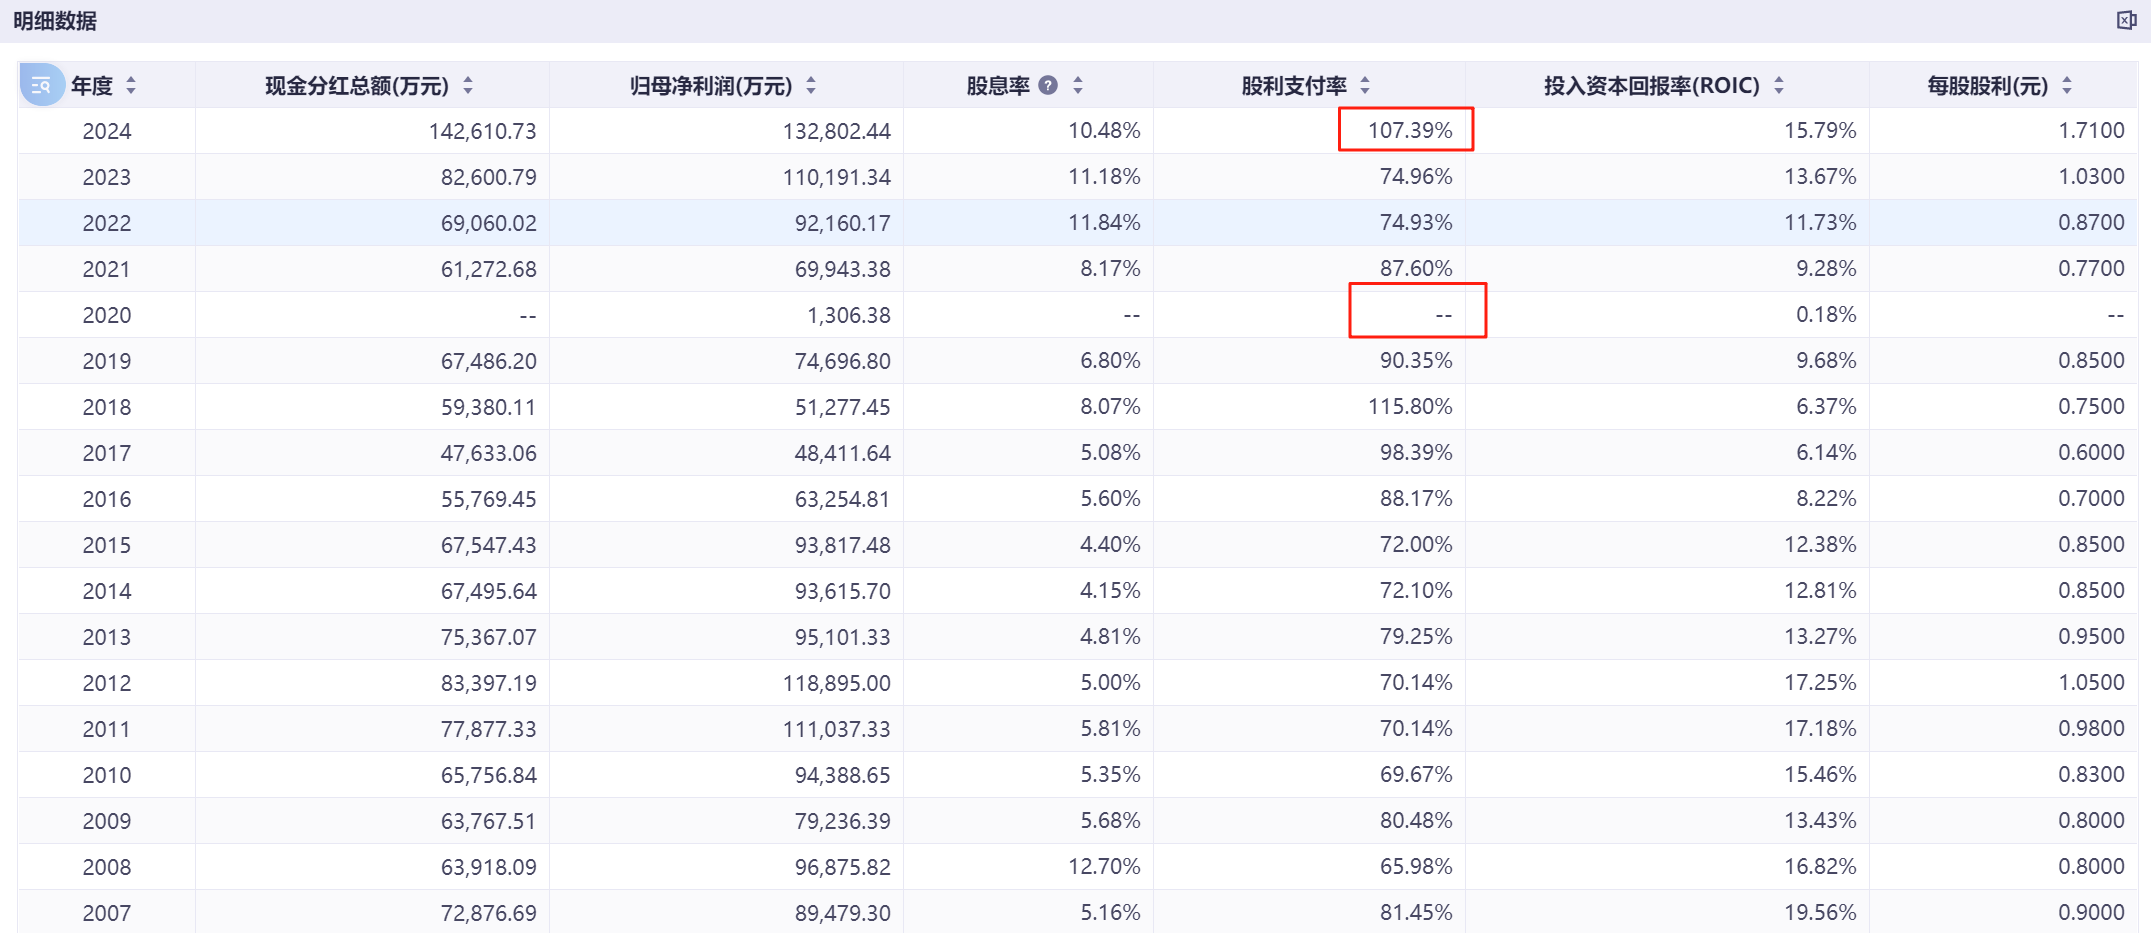Select the 2024 year row cell
Screen dimensions: 2151x933
[x=107, y=131]
